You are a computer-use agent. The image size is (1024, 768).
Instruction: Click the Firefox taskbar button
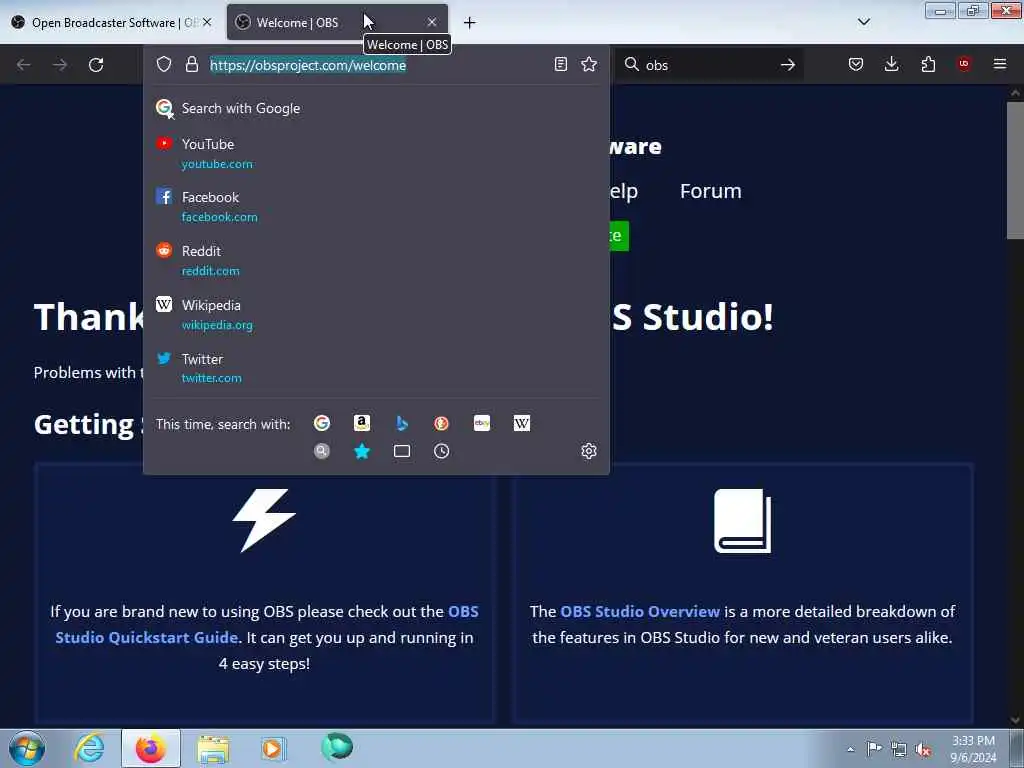pyautogui.click(x=150, y=748)
